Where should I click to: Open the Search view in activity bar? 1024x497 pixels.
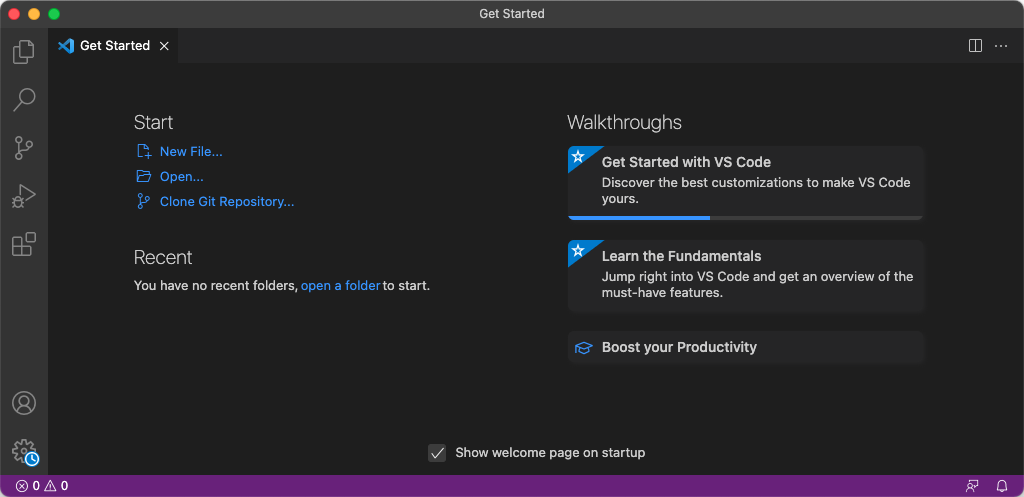point(24,100)
